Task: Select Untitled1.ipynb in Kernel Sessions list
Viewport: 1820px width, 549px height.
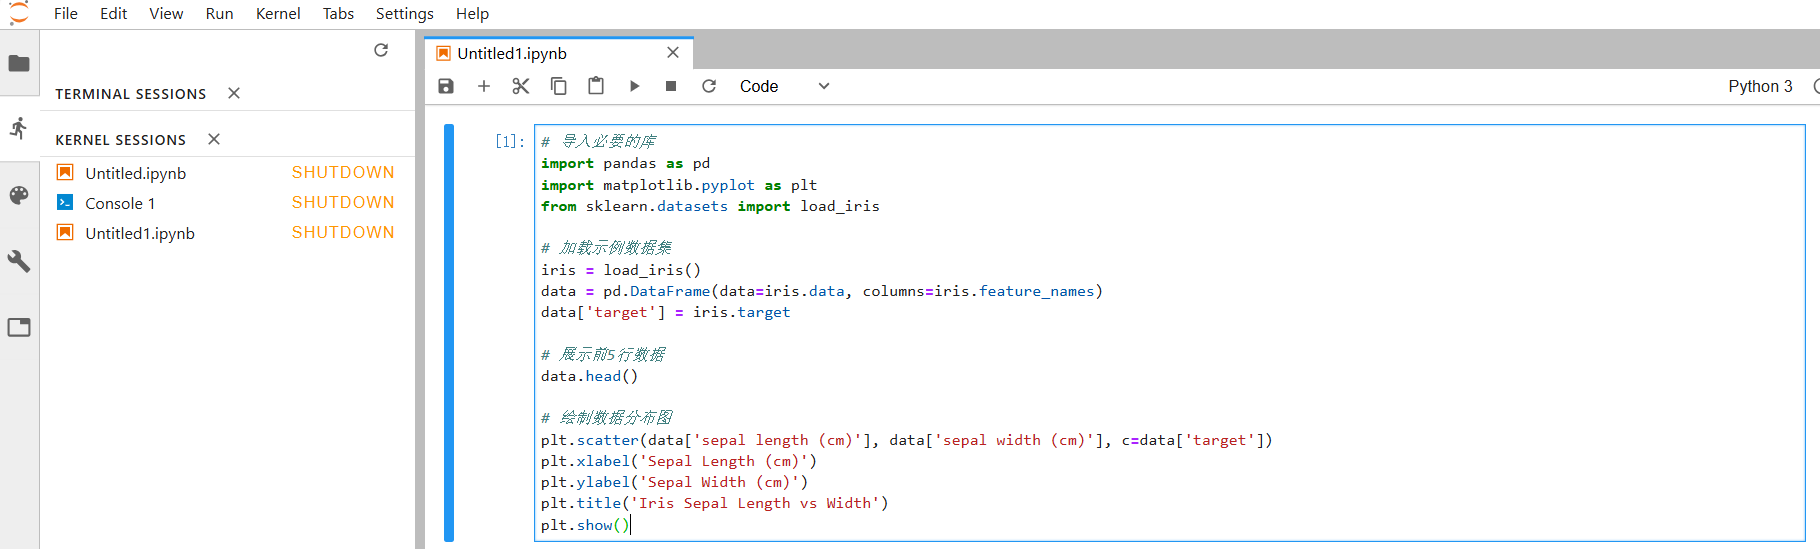Action: tap(140, 233)
